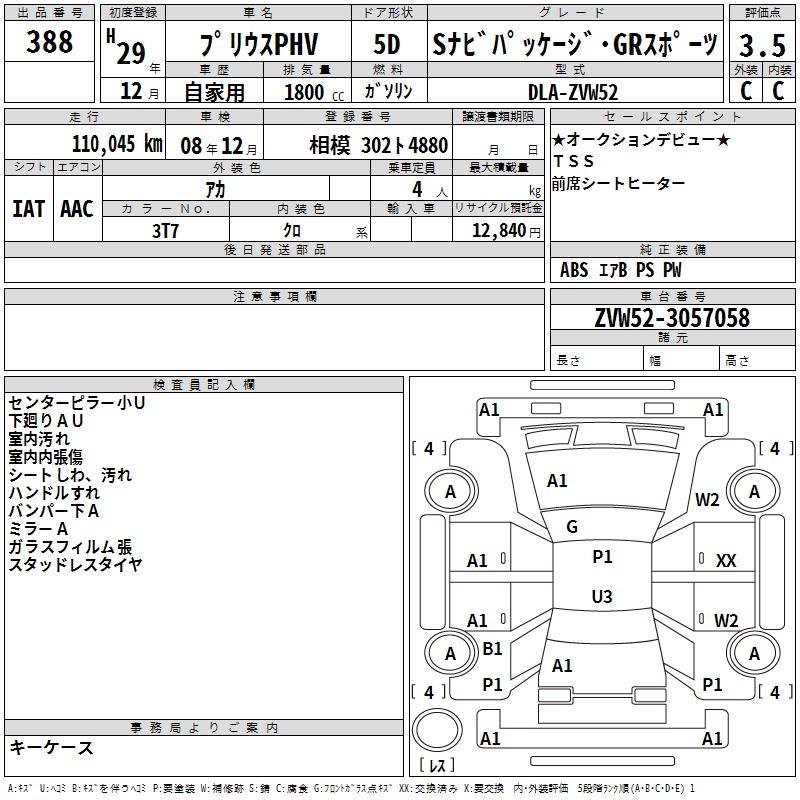Click the displacement value 1800 cc
Viewport: 800px width, 800px height.
click(x=314, y=92)
